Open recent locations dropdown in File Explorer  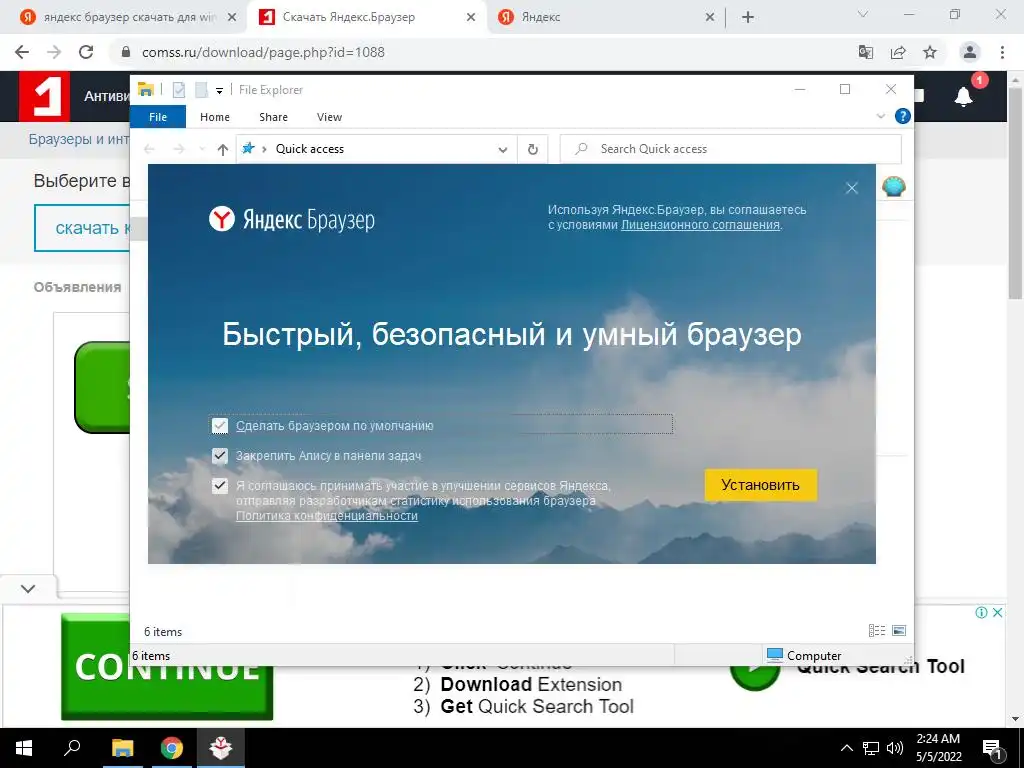click(202, 150)
